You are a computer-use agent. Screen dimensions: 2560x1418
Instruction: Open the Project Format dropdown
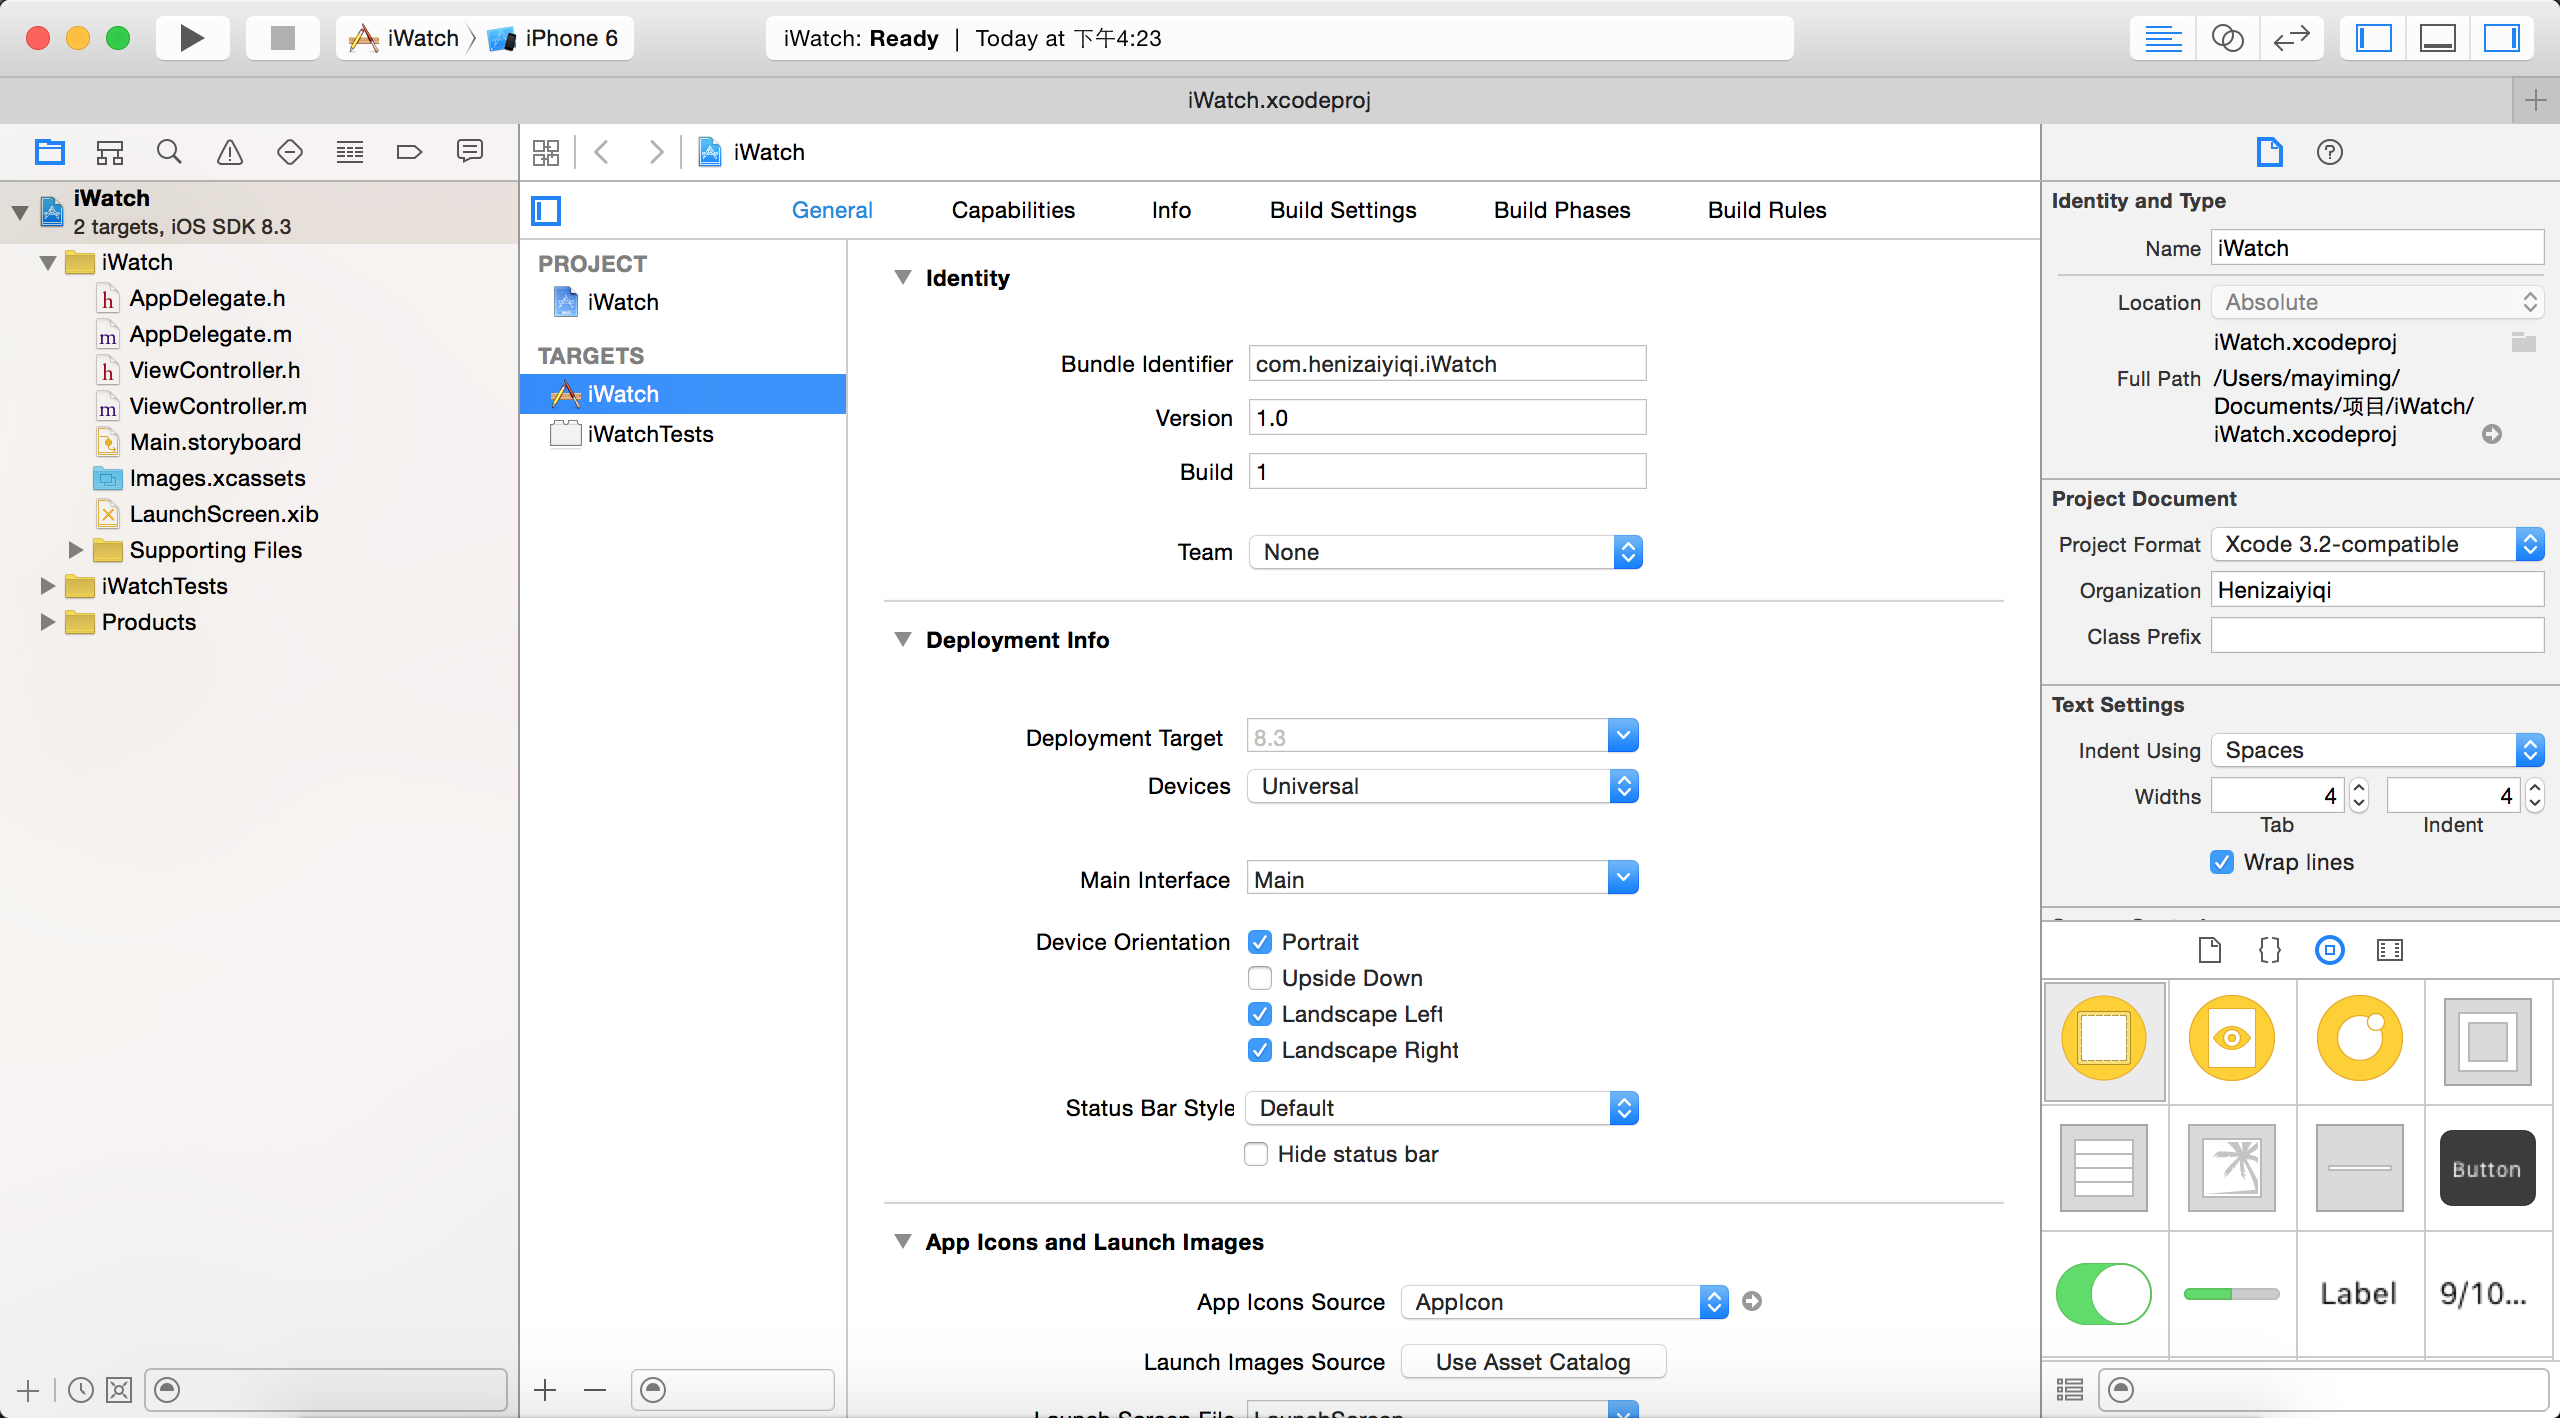click(x=2378, y=544)
